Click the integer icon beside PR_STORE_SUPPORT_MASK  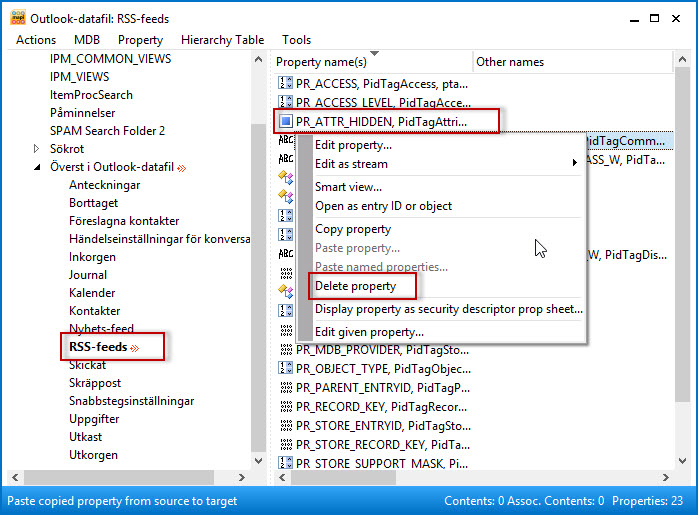(x=285, y=463)
